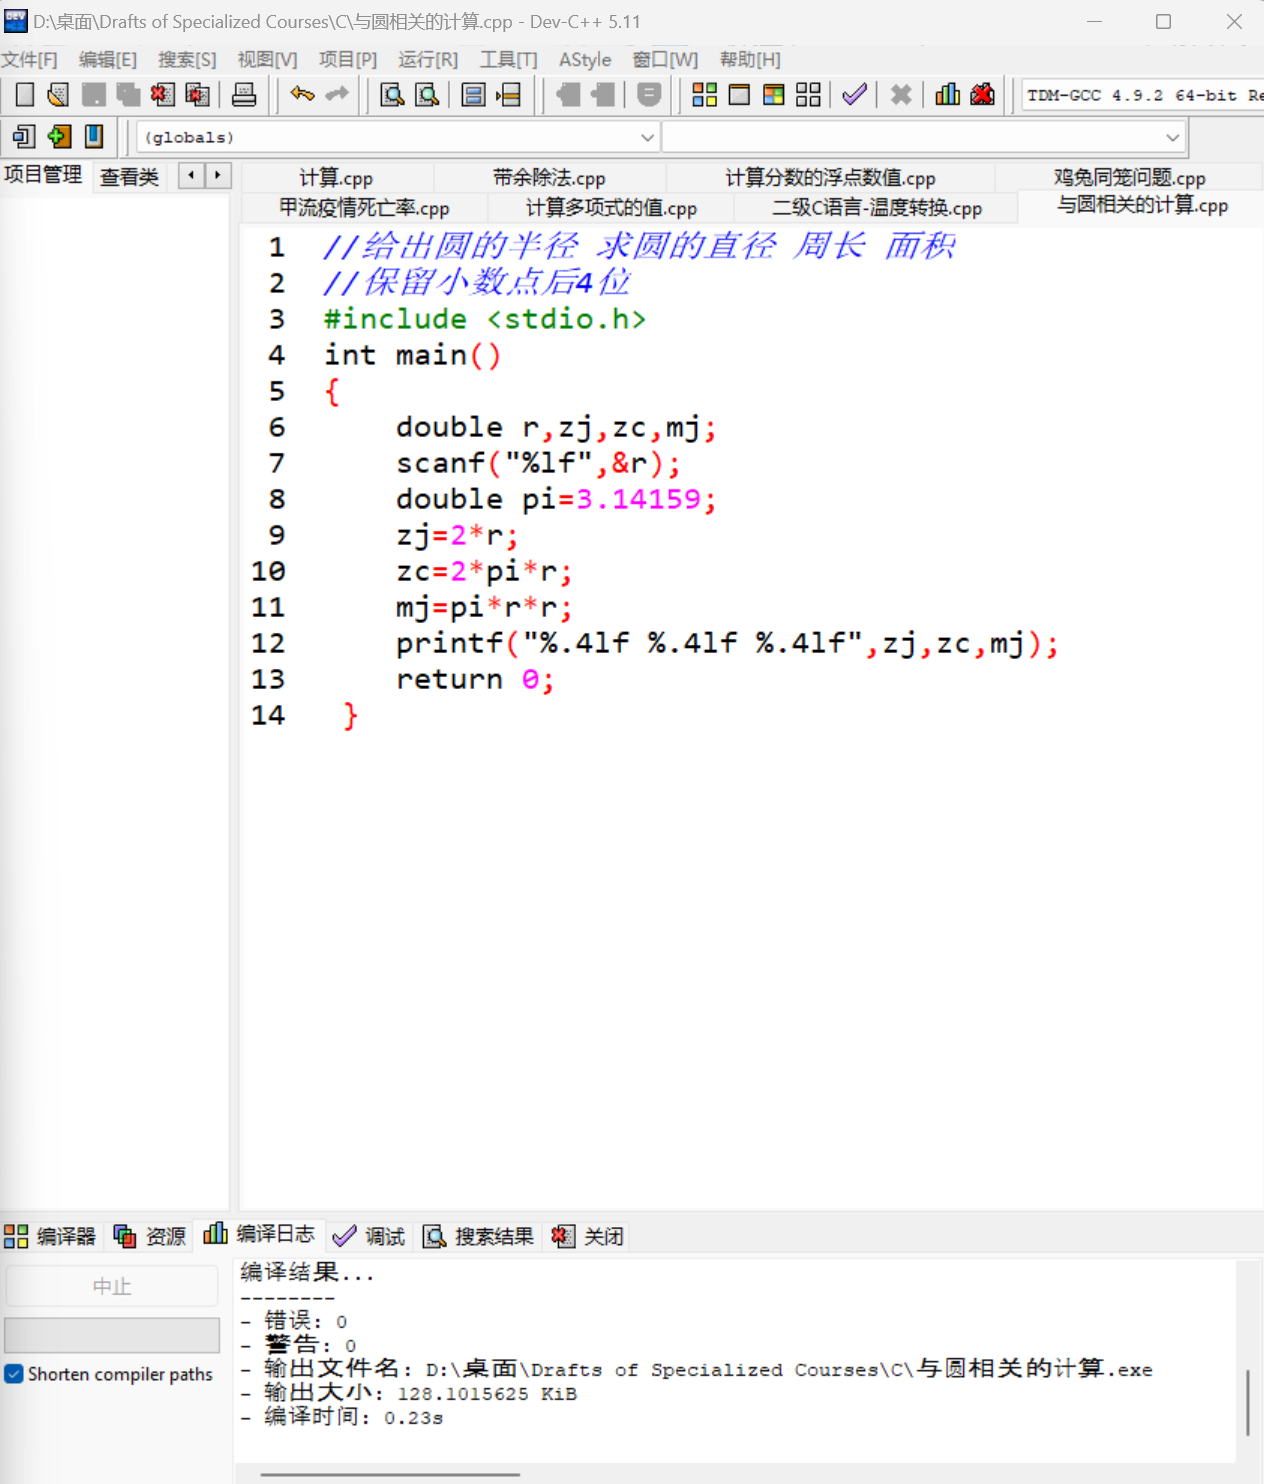Click the Delete profiling information icon
Screen dimensions: 1264x1484
(983, 95)
